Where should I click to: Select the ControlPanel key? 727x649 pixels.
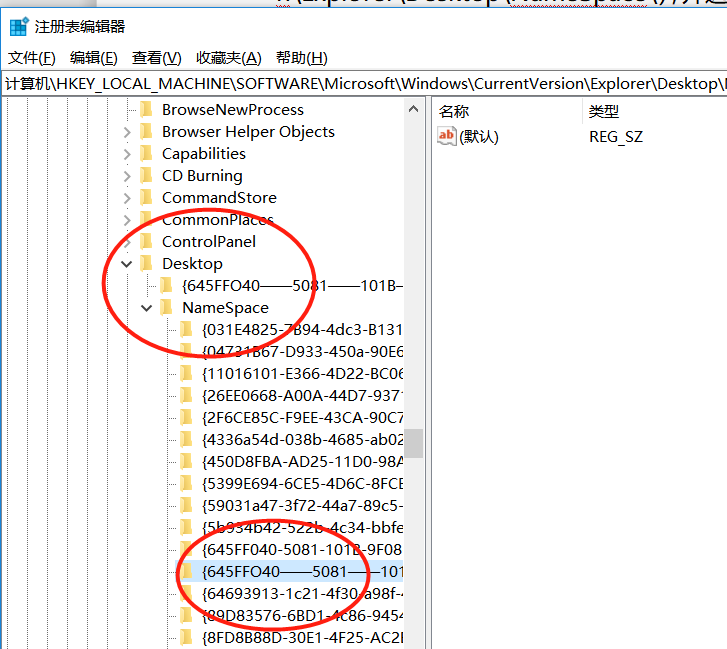click(209, 242)
